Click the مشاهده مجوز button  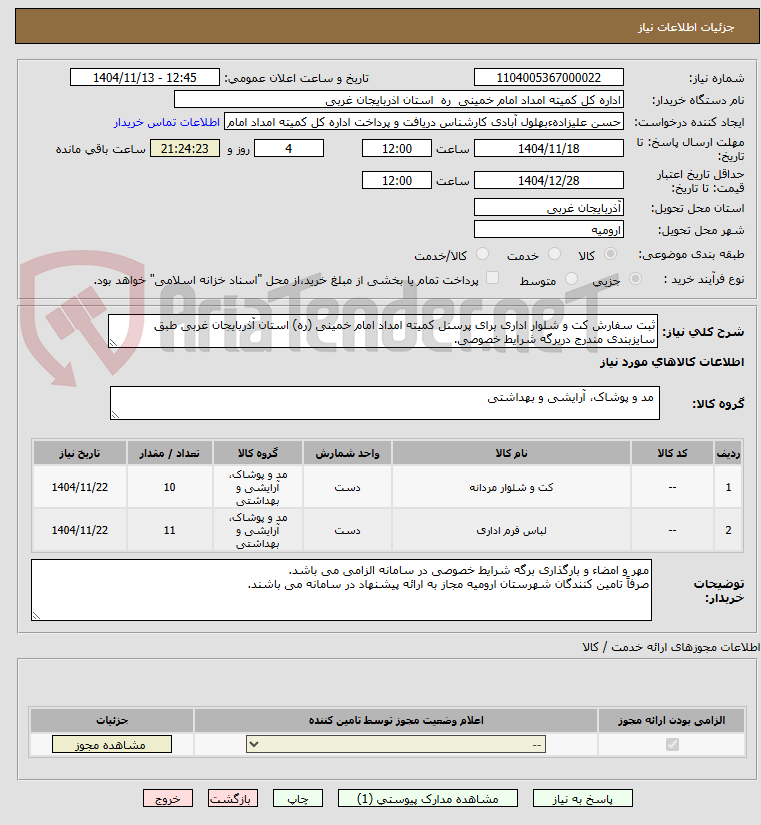click(112, 744)
